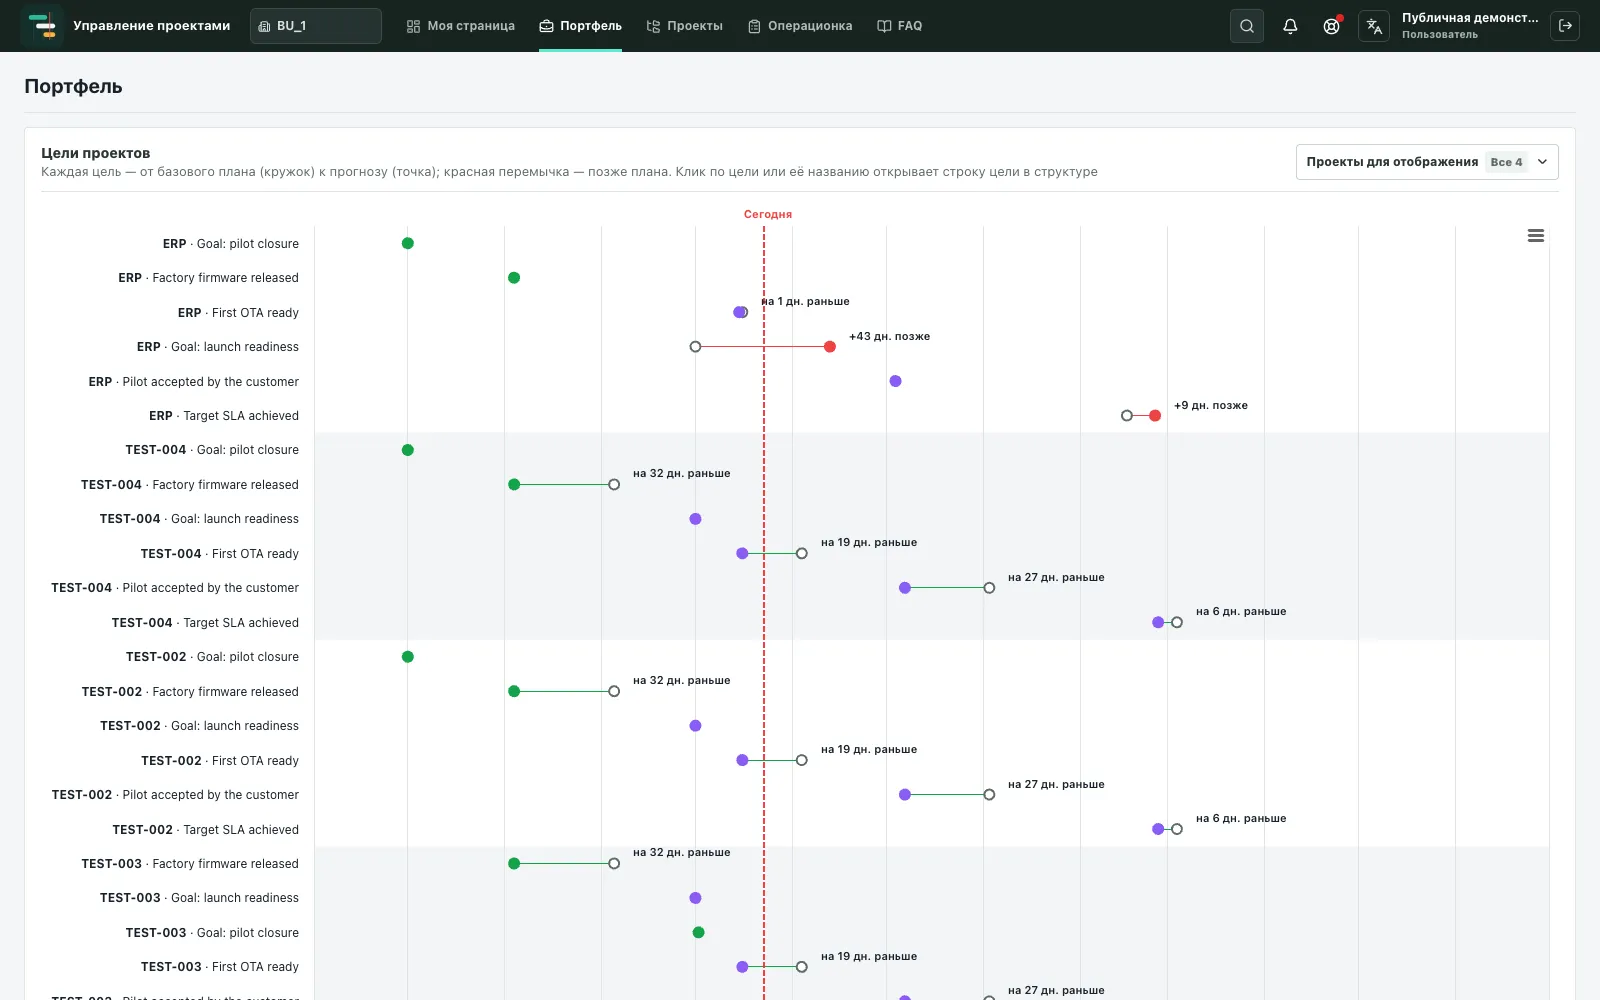Open ERP · Goal: pilot closure label
This screenshot has width=1600, height=1000.
click(x=231, y=244)
